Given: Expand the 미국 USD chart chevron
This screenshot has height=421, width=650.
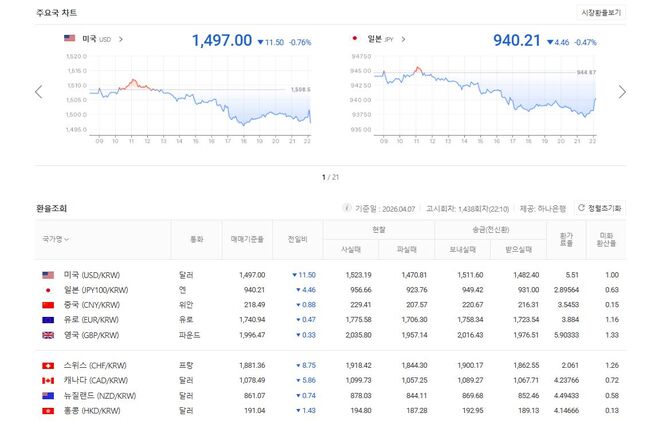Looking at the screenshot, I should click(x=121, y=39).
